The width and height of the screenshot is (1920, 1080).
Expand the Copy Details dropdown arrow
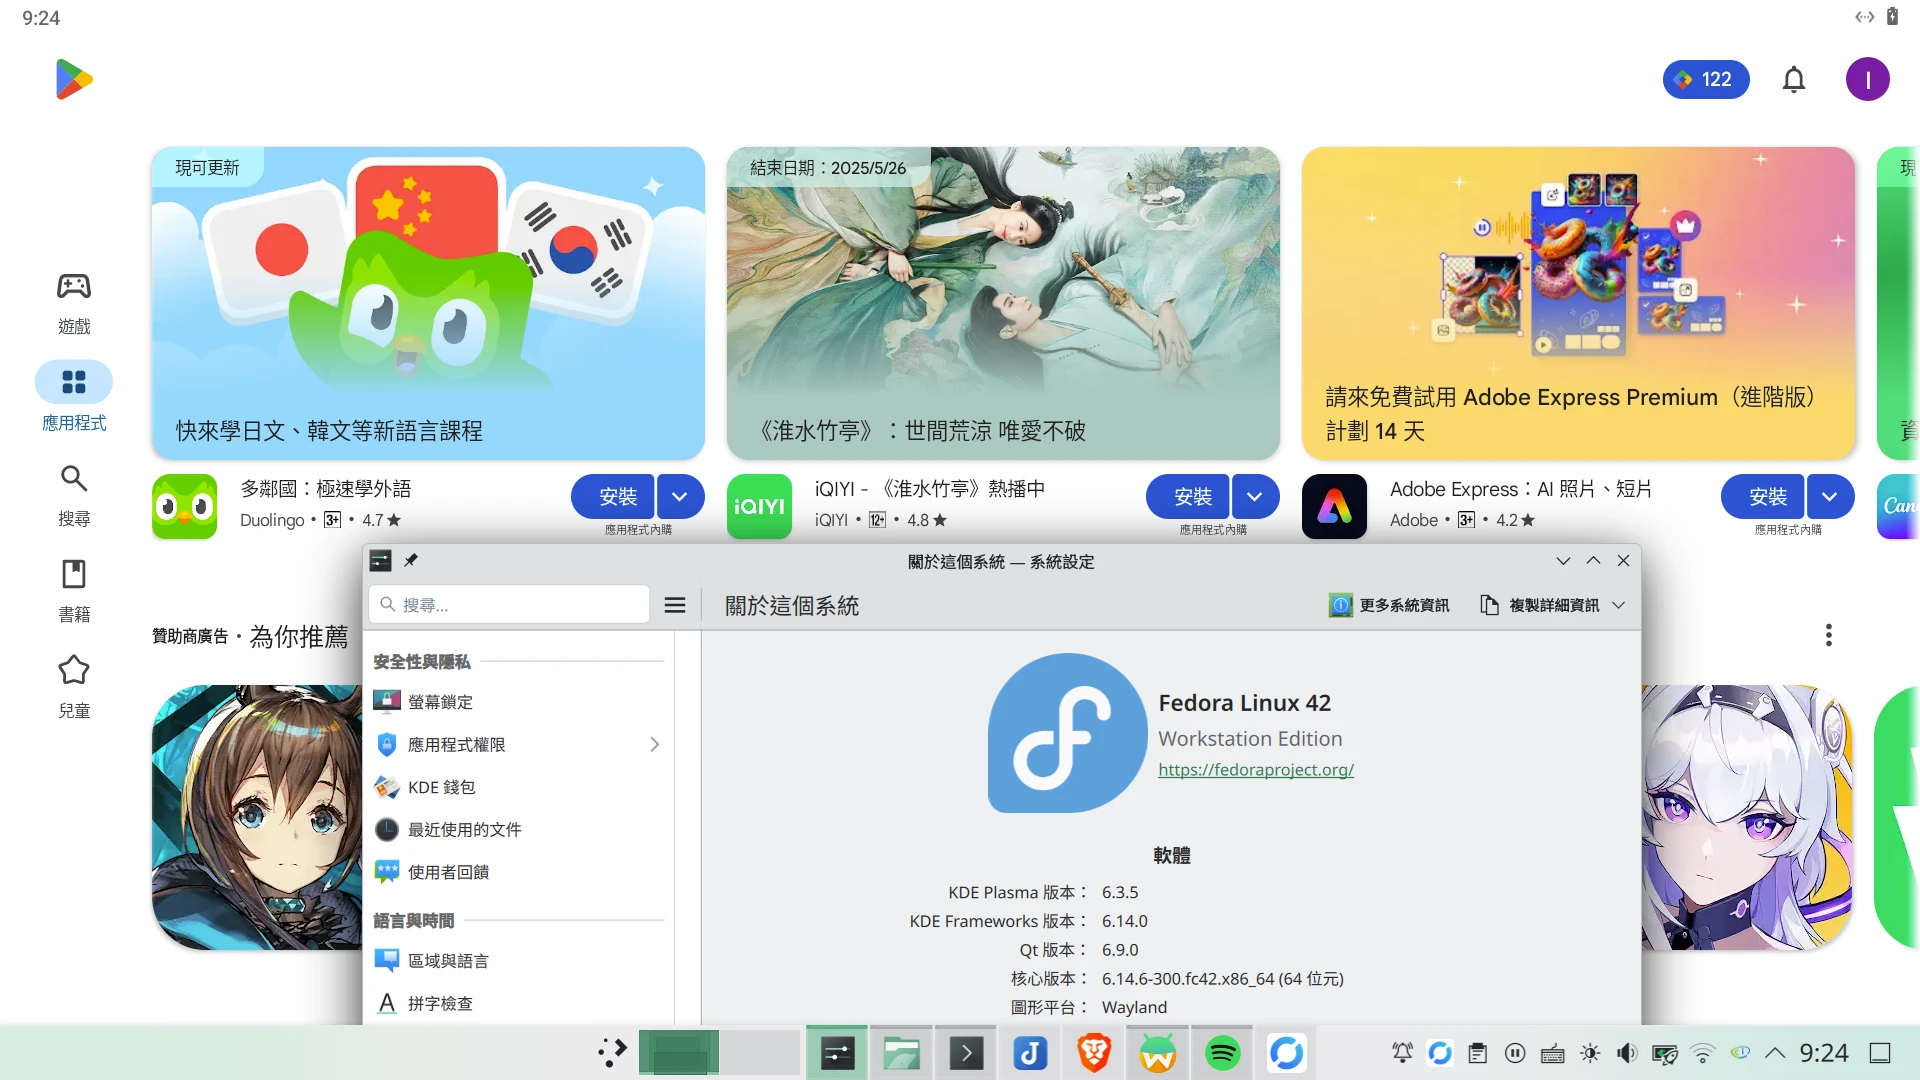[x=1619, y=605]
